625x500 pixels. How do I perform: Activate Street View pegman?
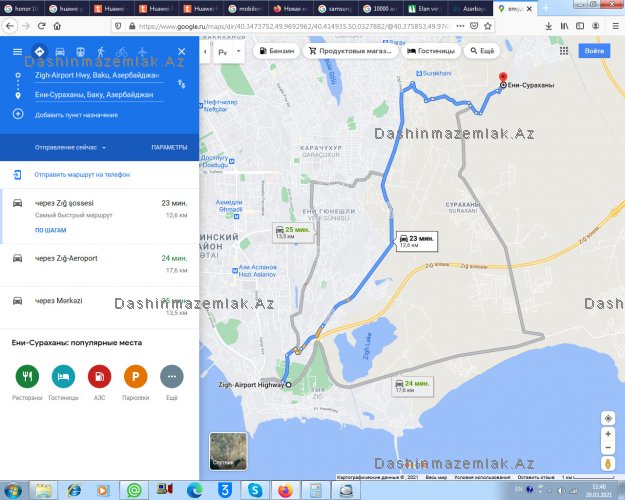608,464
